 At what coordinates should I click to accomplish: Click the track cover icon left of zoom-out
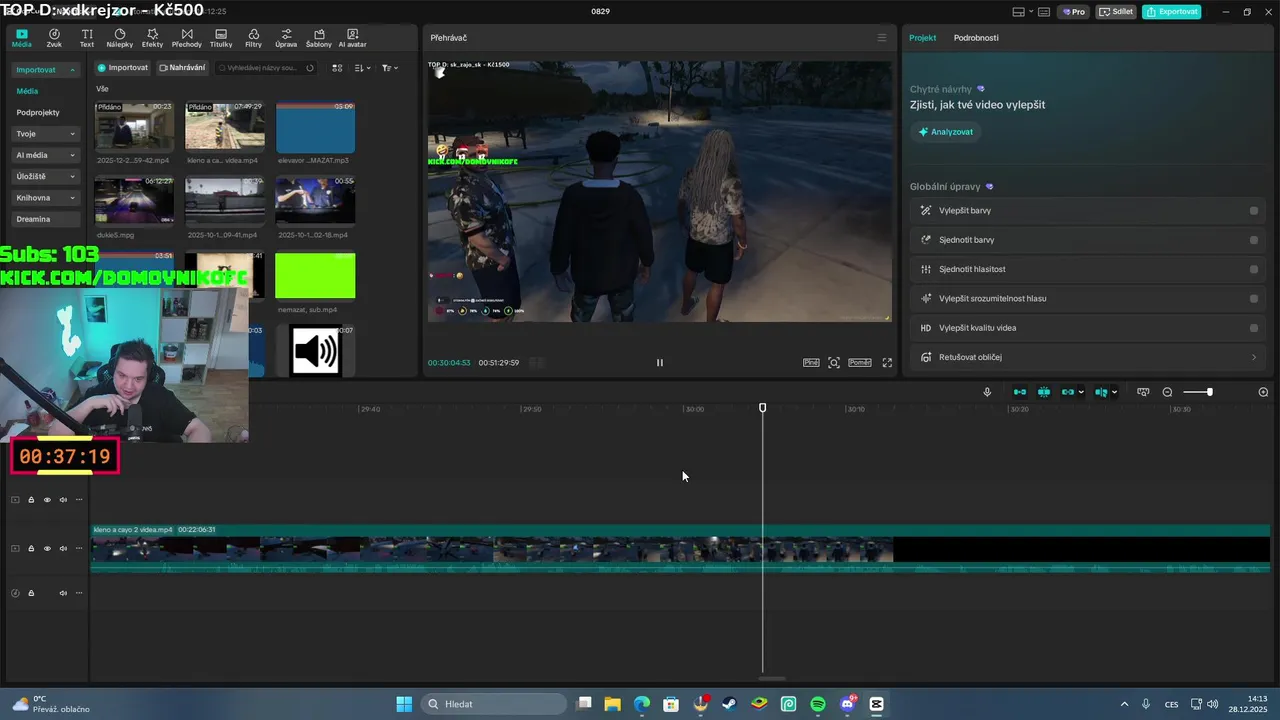point(1143,392)
